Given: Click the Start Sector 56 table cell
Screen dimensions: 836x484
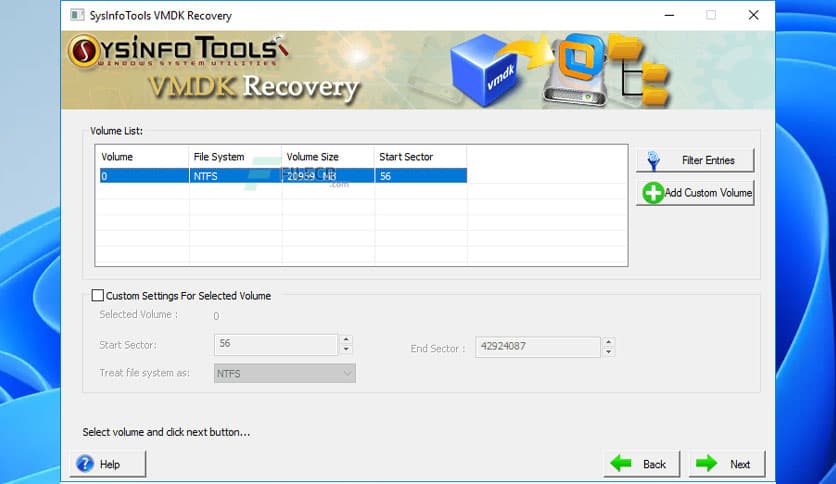Looking at the screenshot, I should (x=421, y=176).
